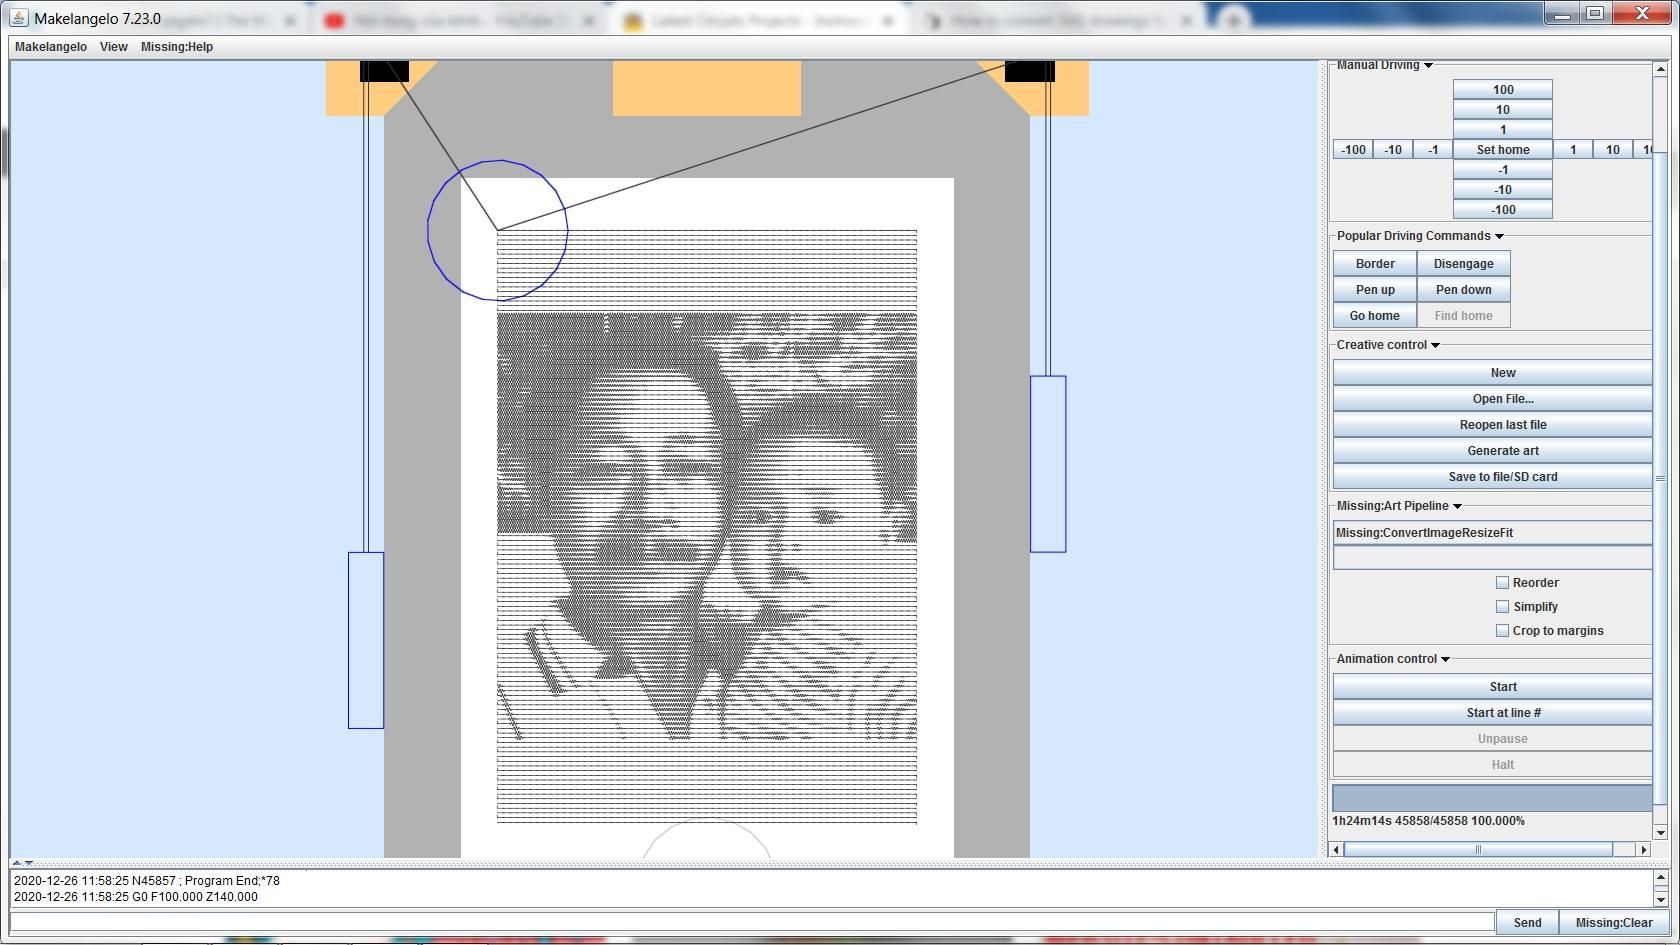1680x945 pixels.
Task: Collapse the Manual Driving section
Action: pos(1428,65)
